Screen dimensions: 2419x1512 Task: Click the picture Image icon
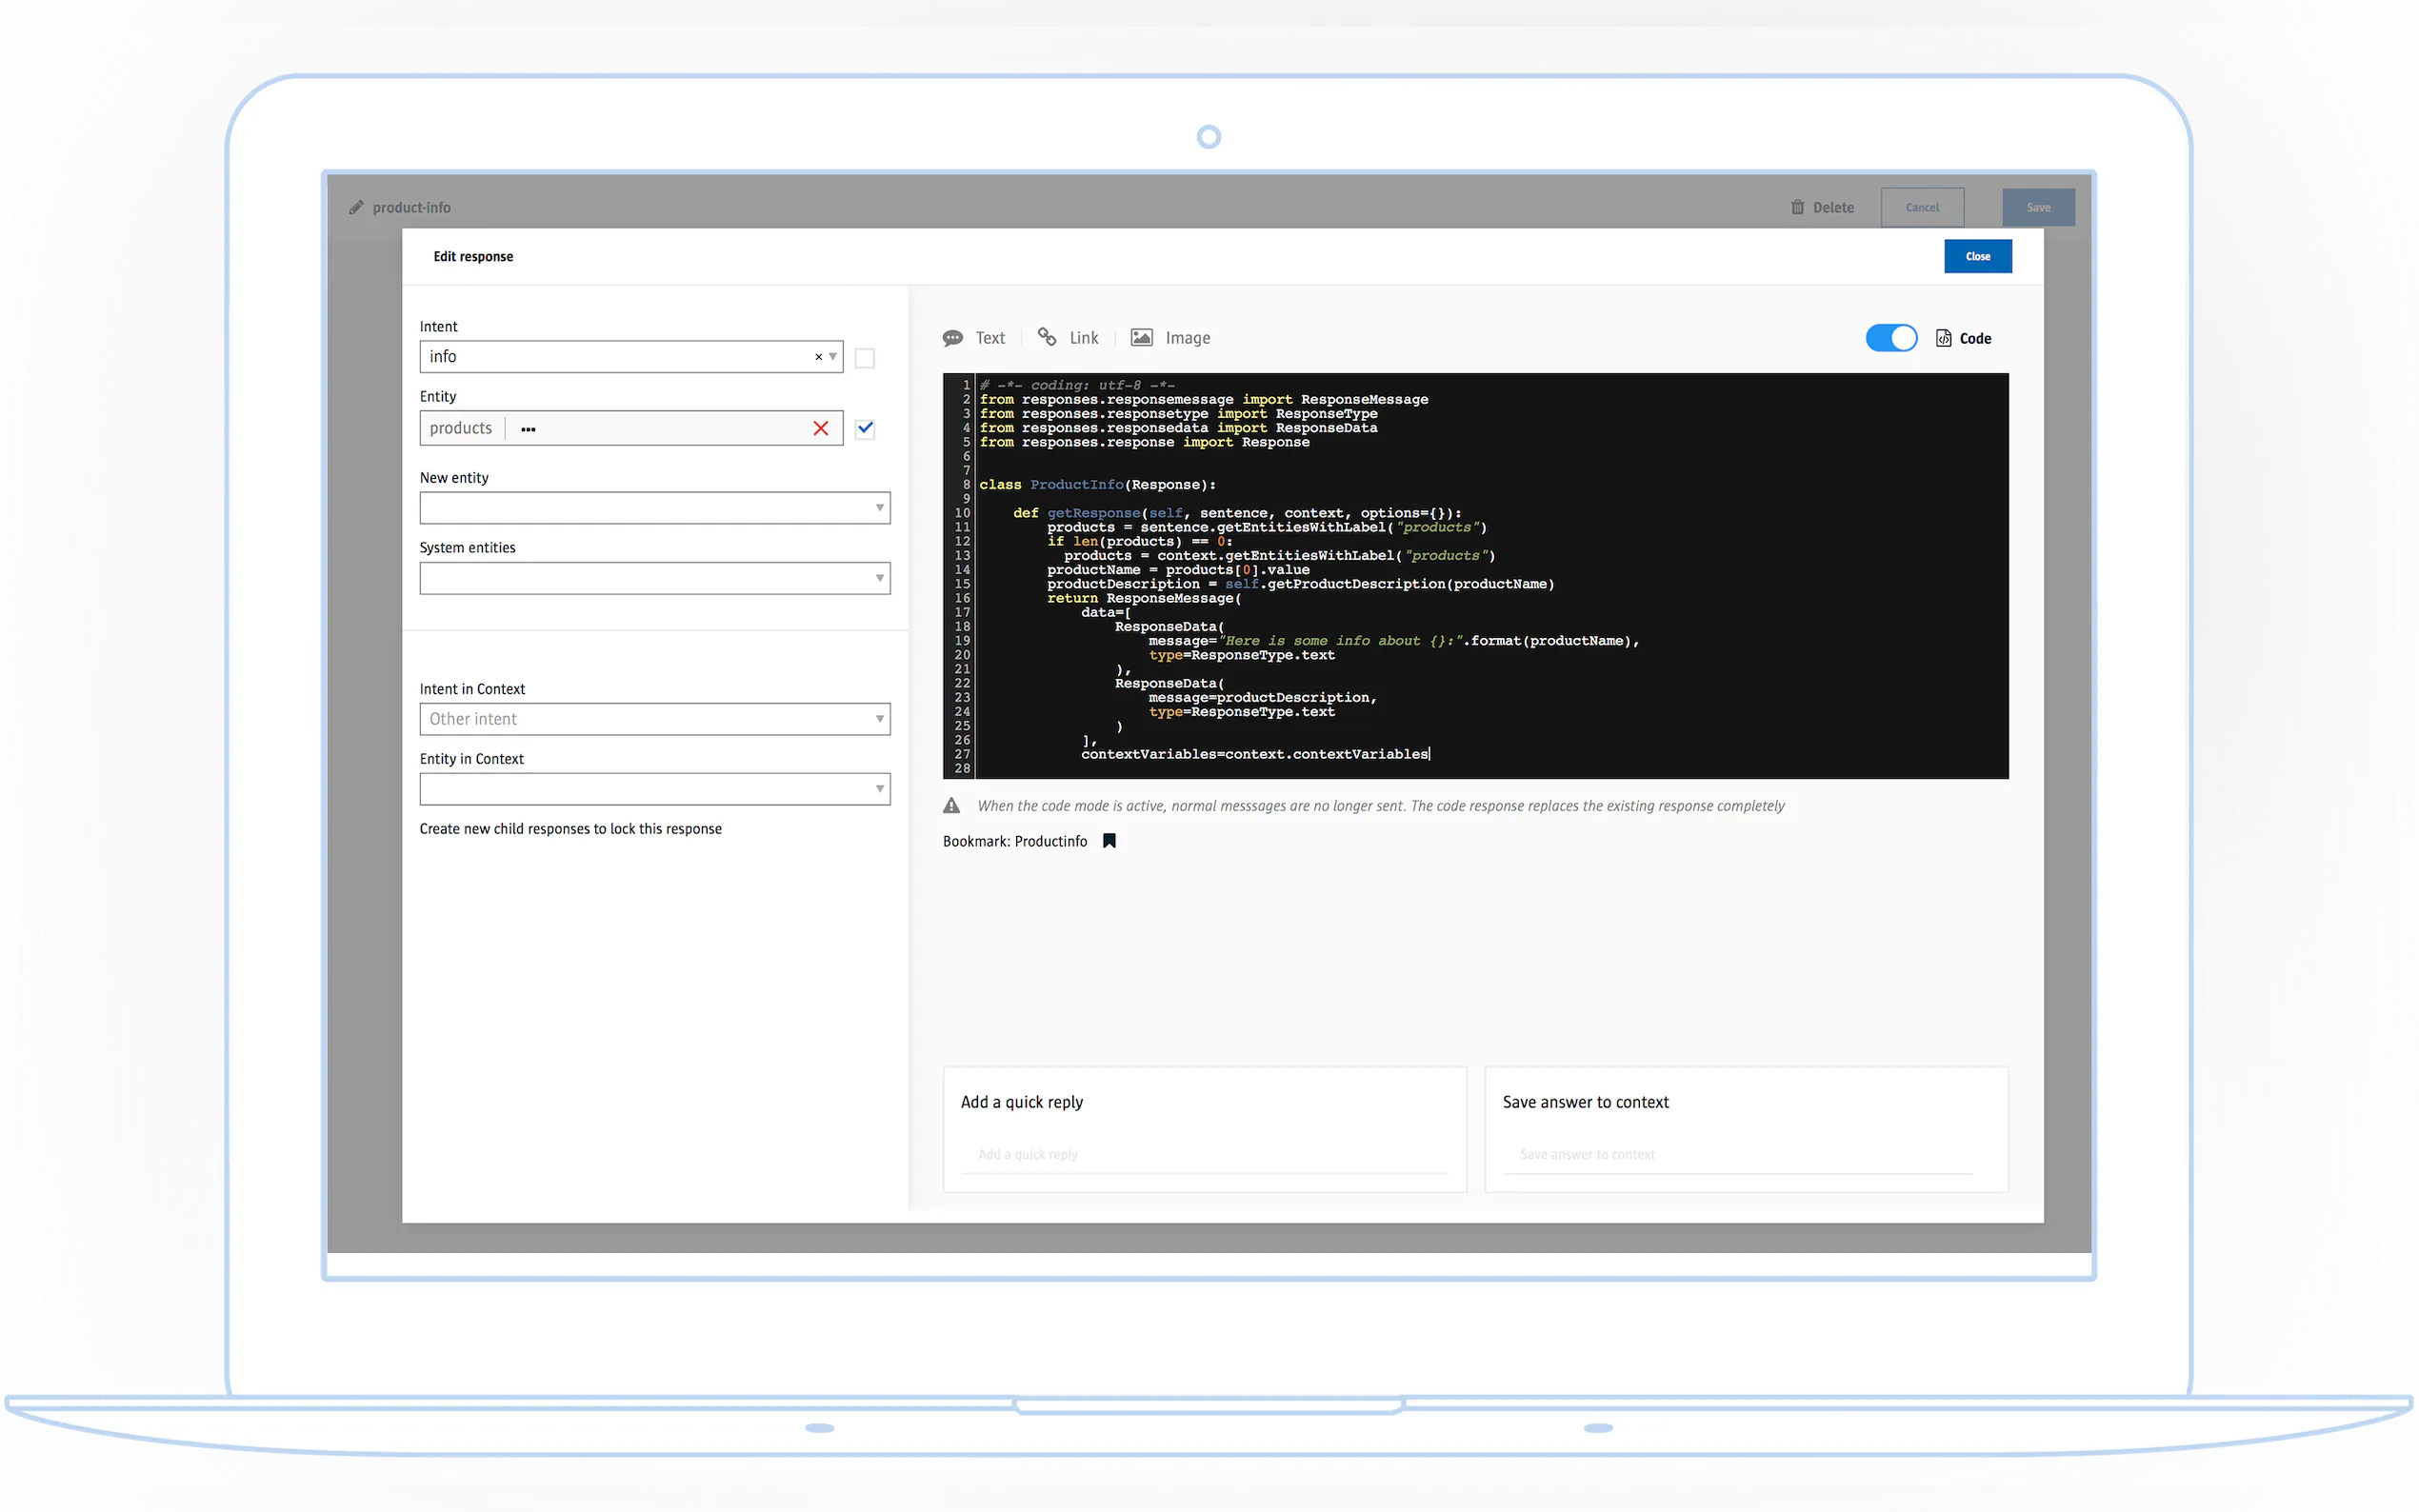(1142, 338)
